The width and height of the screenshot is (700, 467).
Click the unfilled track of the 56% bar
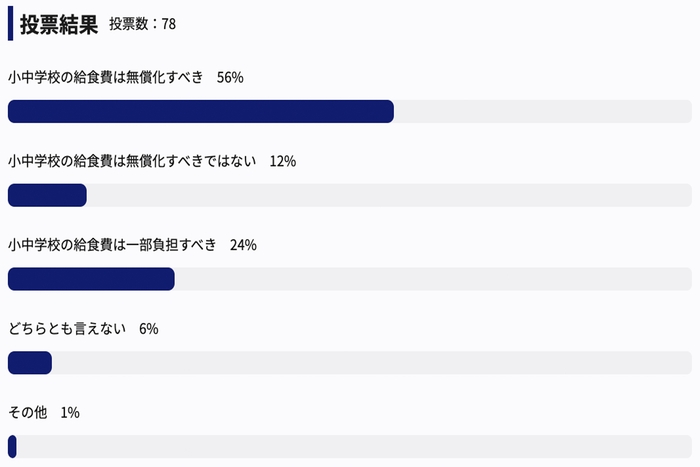(x=540, y=111)
